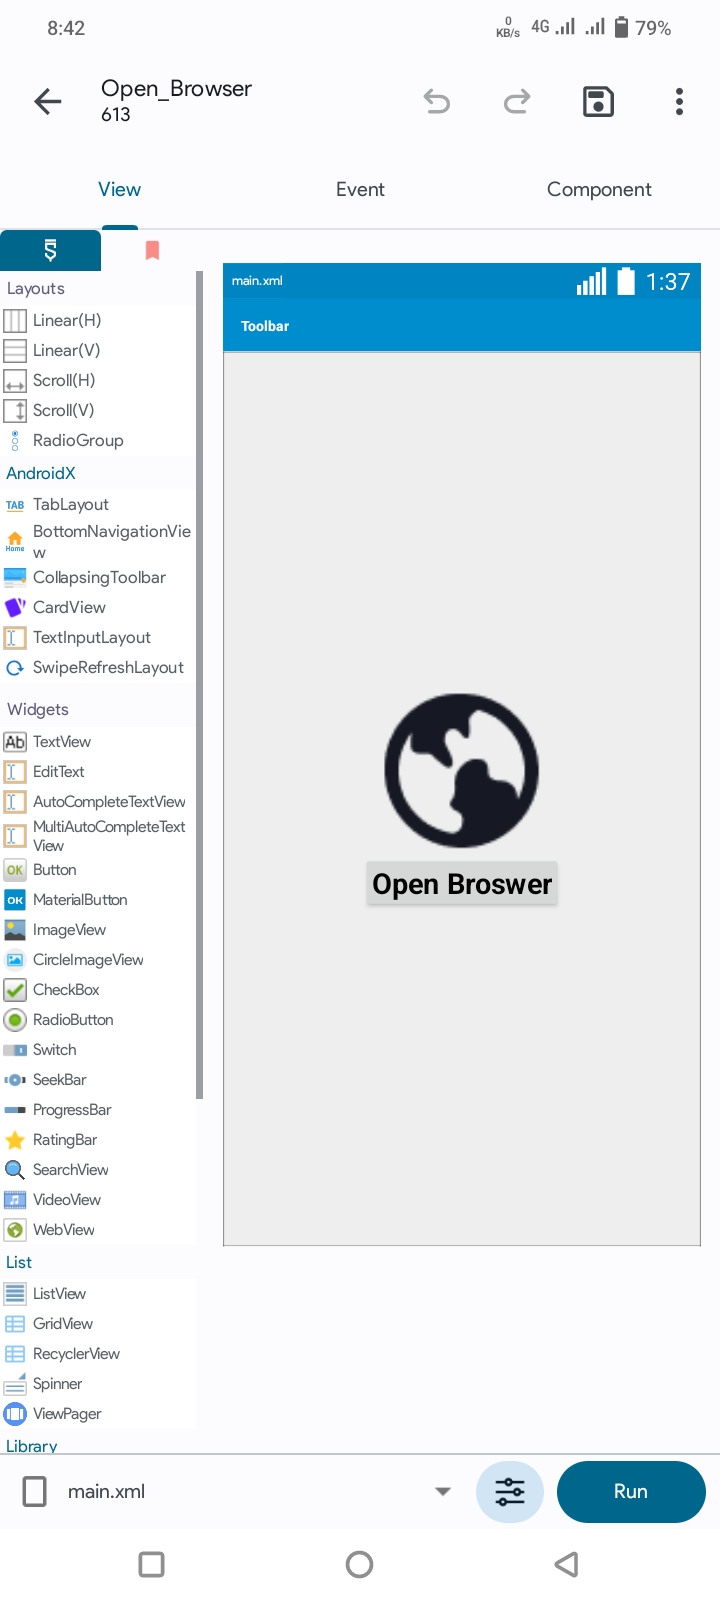Open the main.xml file dropdown

pyautogui.click(x=443, y=1491)
